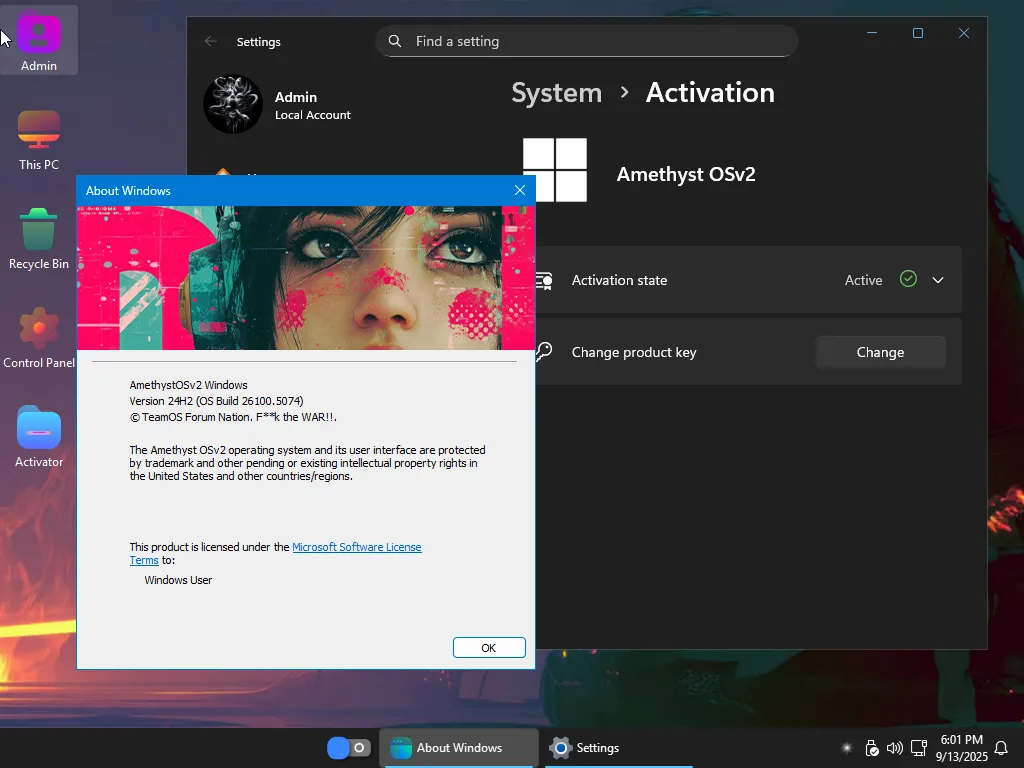Viewport: 1024px width, 768px height.
Task: Open the Activator folder on desktop
Action: pyautogui.click(x=39, y=438)
